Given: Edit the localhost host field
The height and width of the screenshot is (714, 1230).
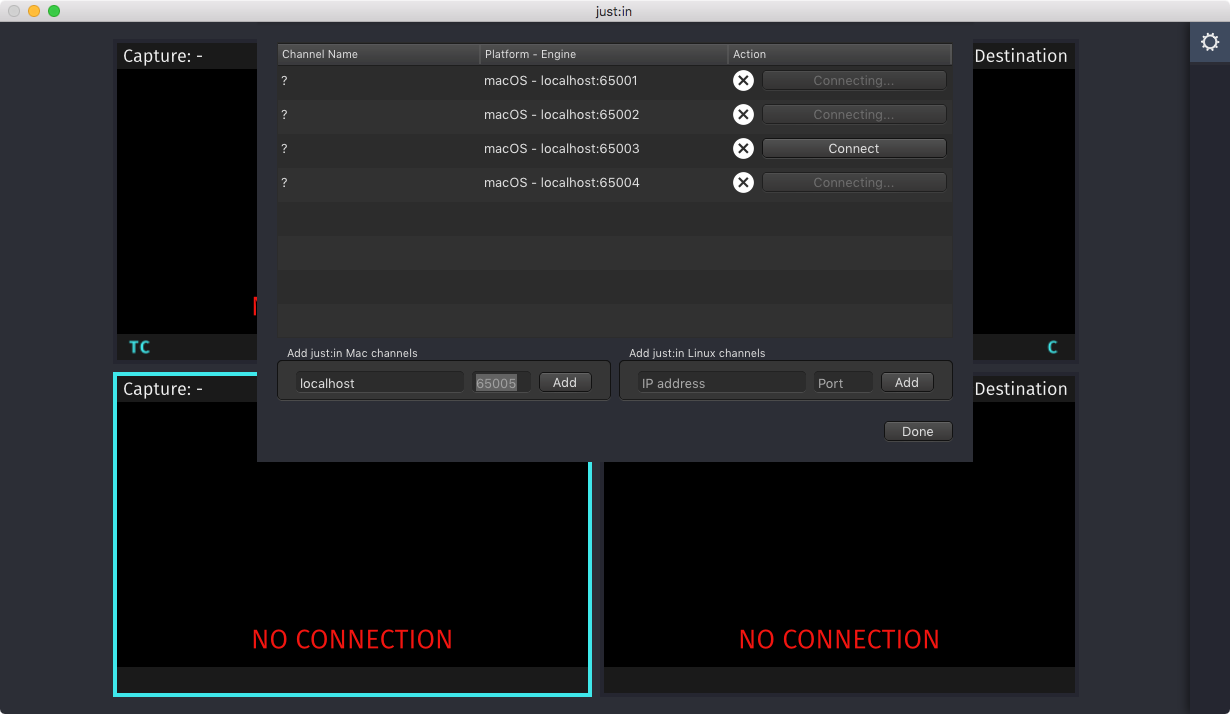Looking at the screenshot, I should [x=380, y=383].
